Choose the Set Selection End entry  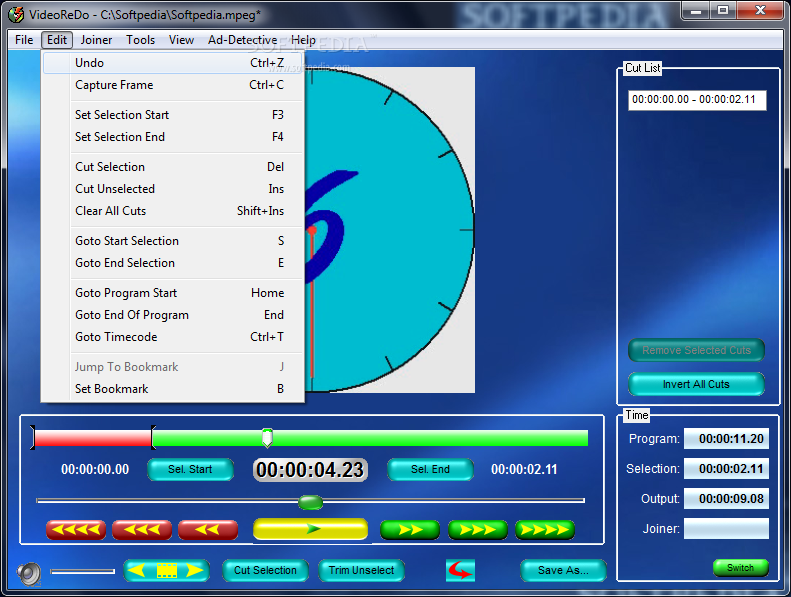point(173,137)
